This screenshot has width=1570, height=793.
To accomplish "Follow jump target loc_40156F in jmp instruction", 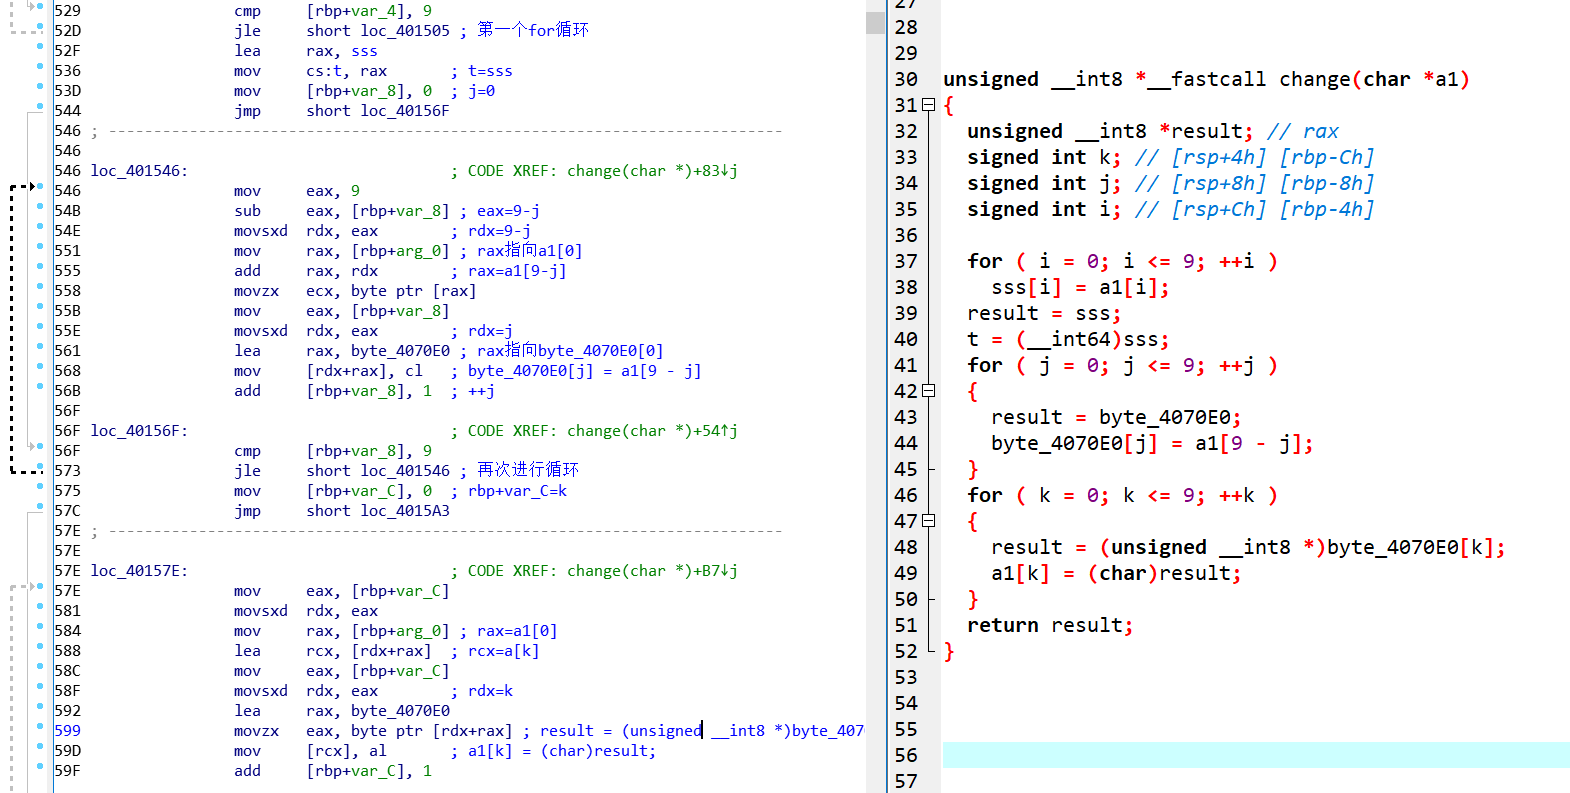I will pos(405,111).
